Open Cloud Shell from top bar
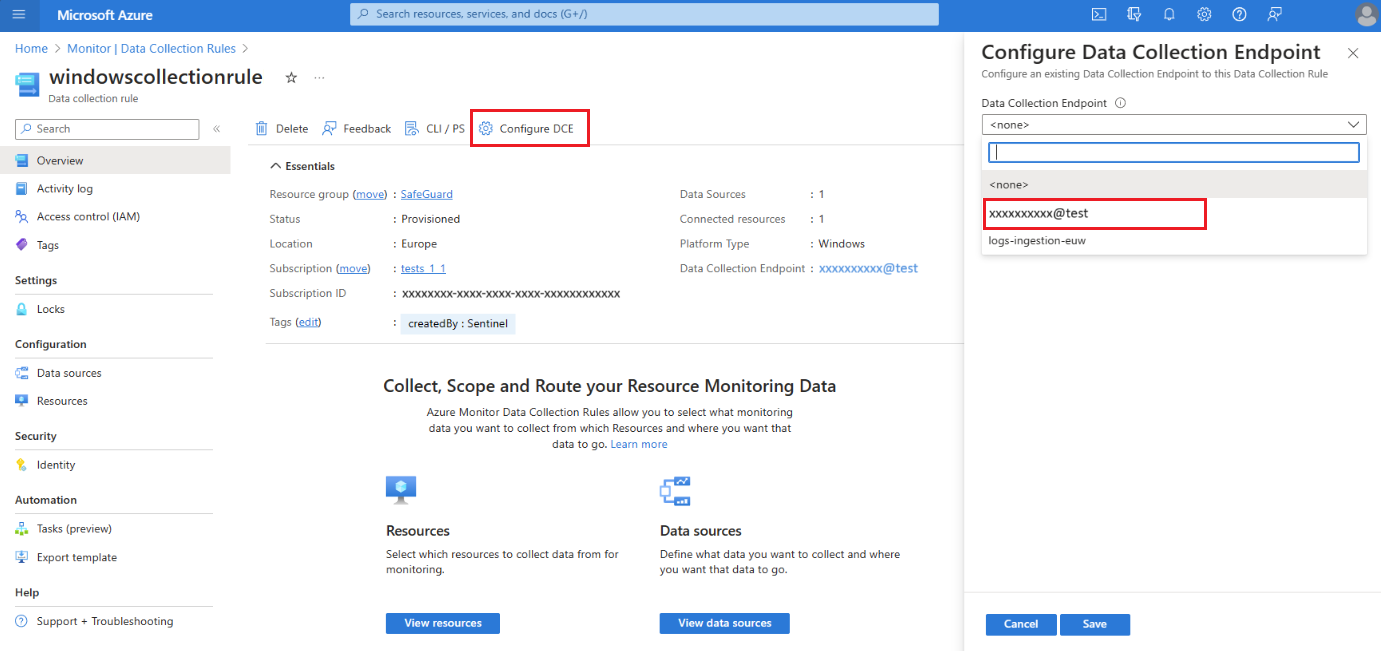The image size is (1381, 651). [1098, 14]
